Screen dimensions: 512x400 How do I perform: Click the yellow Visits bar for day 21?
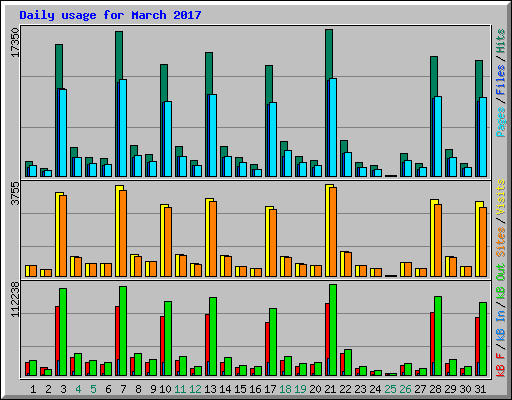tap(328, 230)
